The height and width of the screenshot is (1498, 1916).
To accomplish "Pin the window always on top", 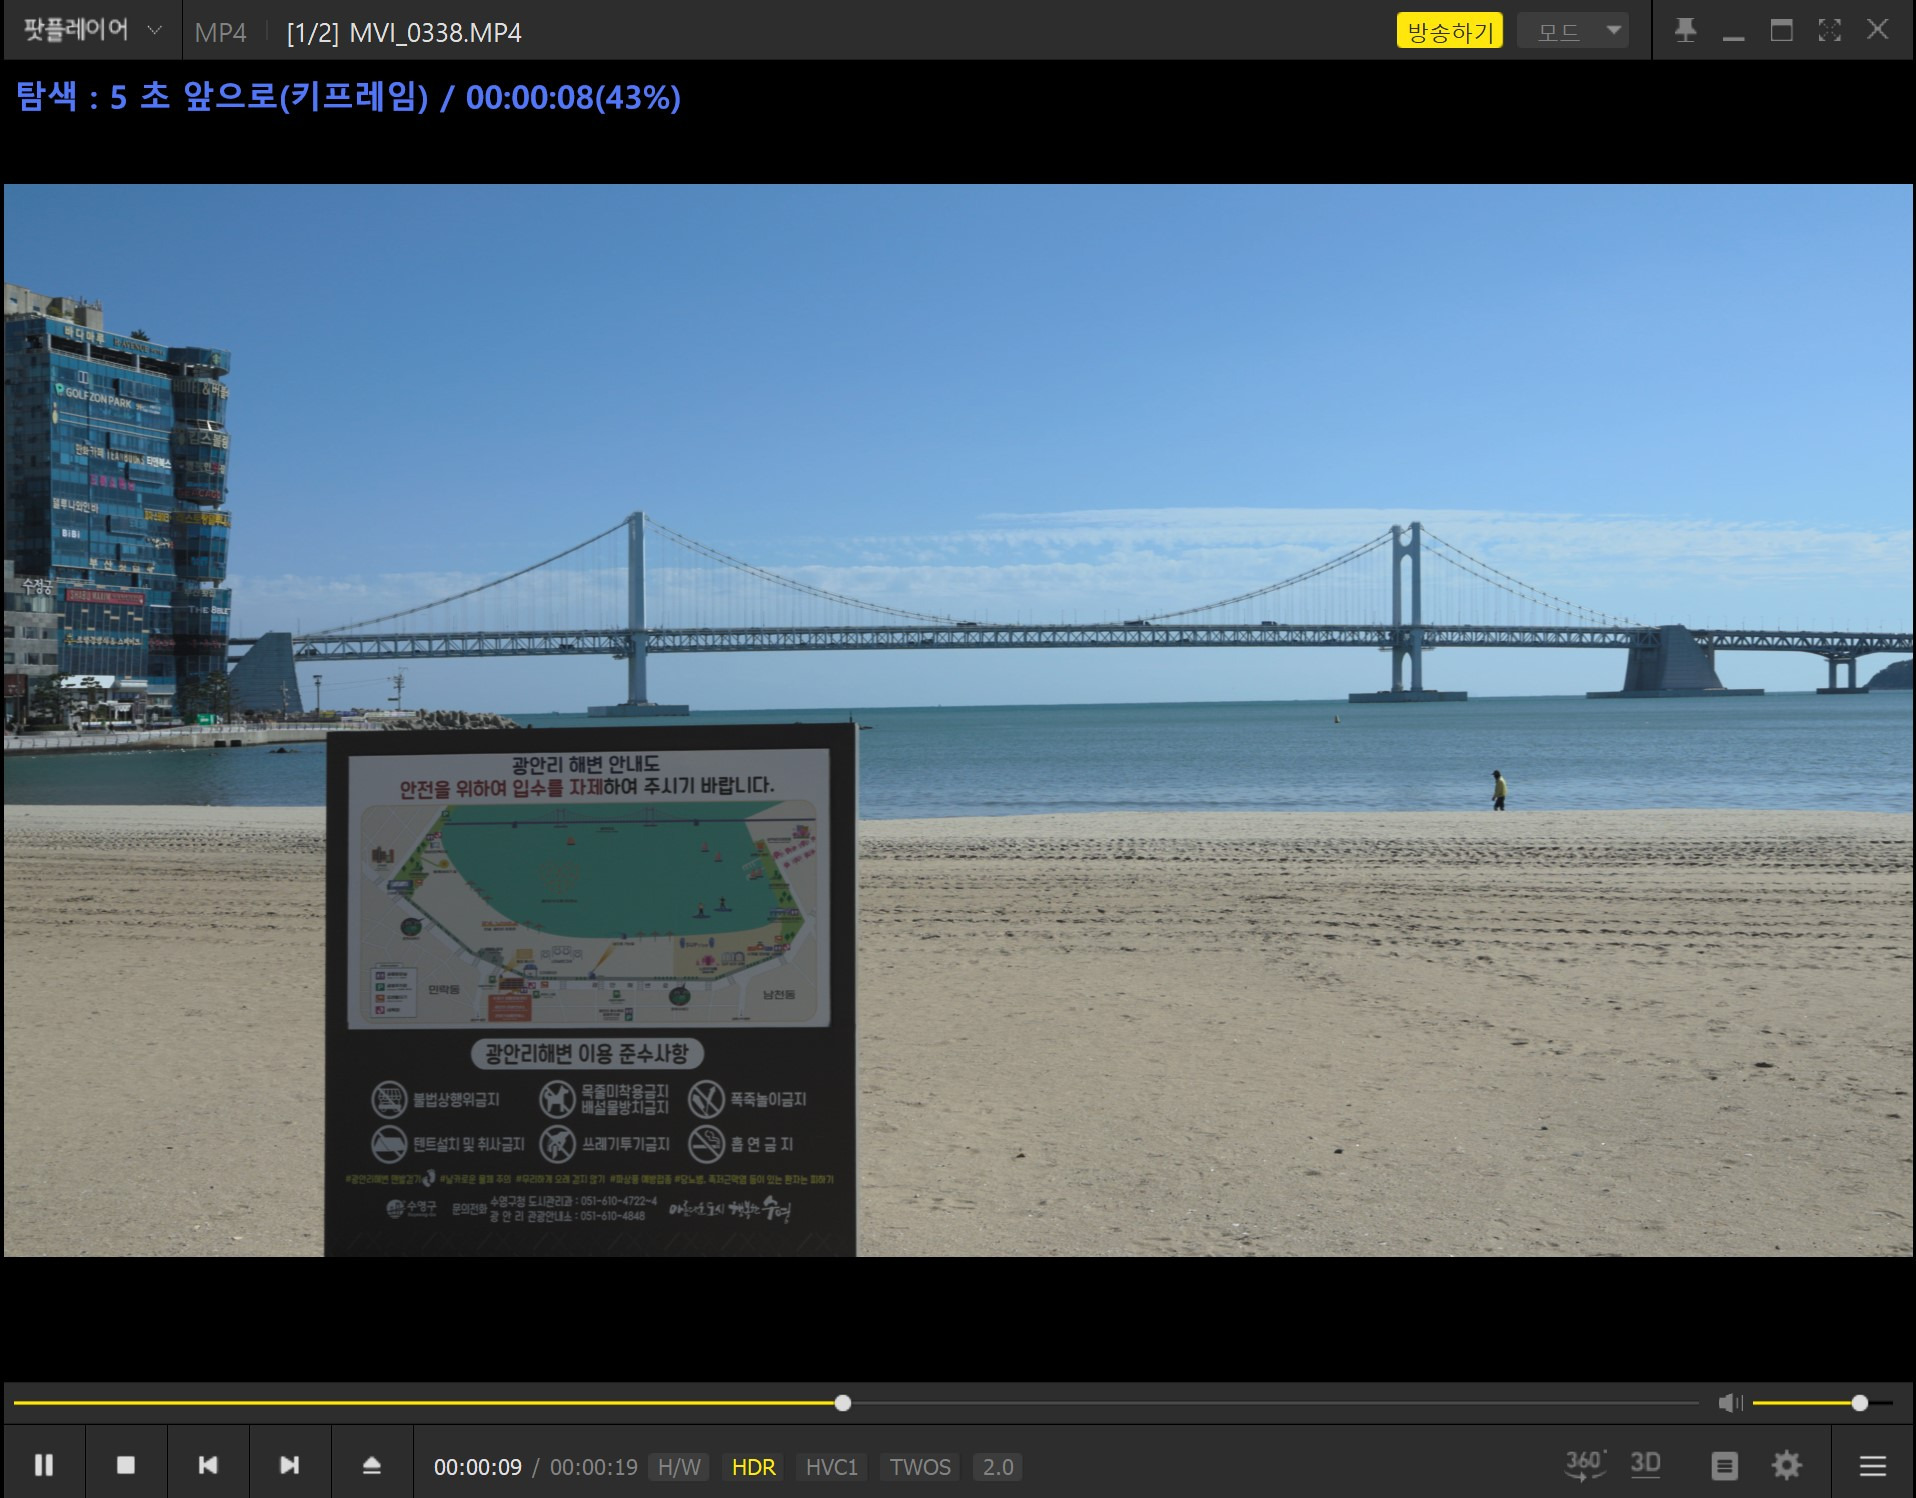I will (1685, 30).
